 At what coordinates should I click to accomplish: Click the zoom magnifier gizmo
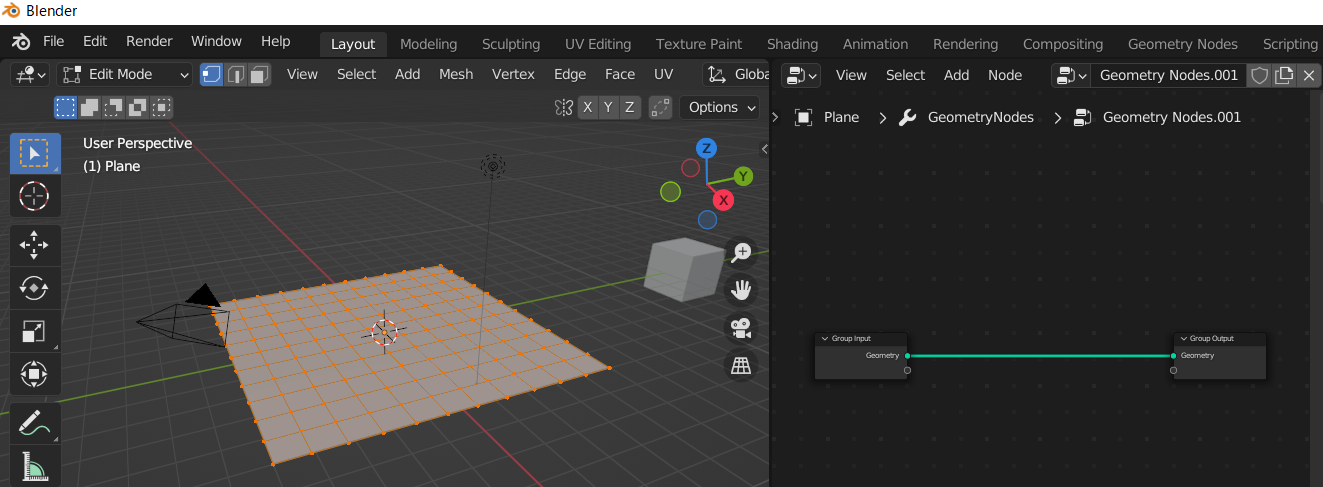741,253
